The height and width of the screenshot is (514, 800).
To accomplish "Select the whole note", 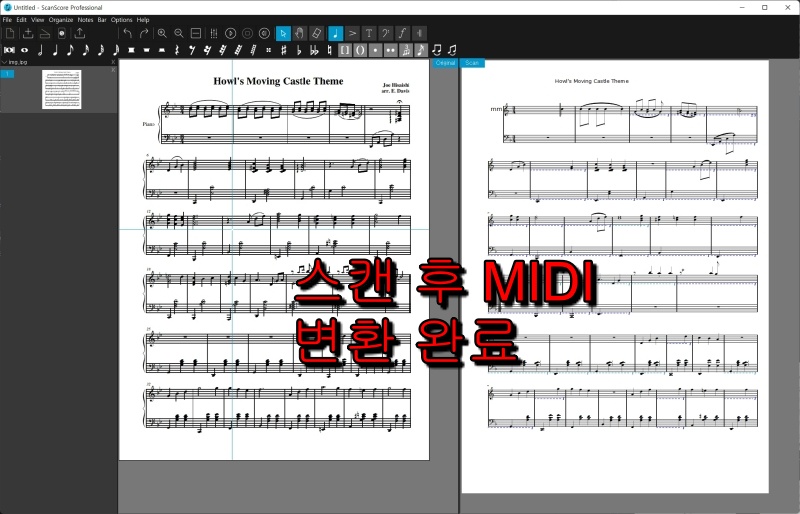I will pos(24,50).
